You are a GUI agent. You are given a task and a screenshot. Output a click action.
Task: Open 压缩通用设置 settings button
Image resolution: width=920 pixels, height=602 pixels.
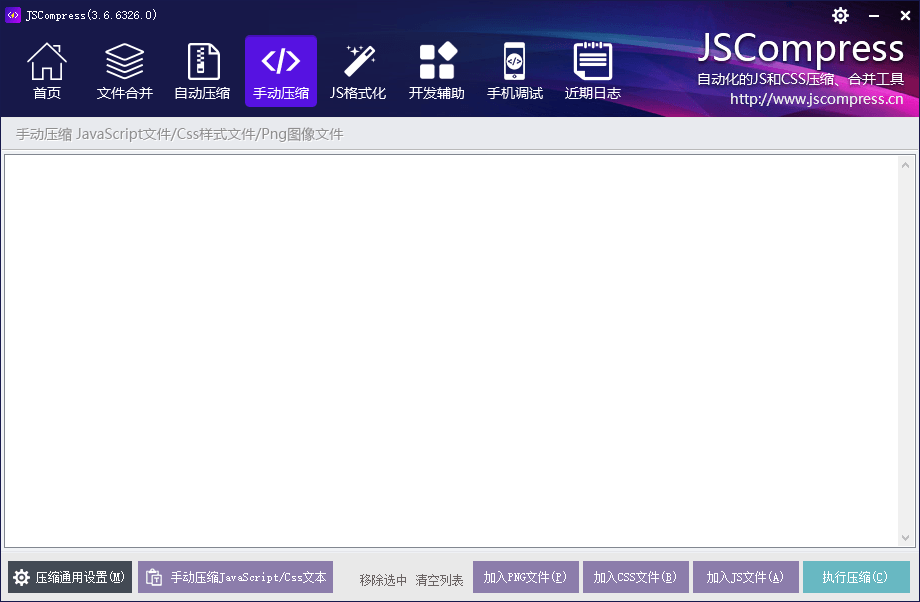[x=70, y=577]
